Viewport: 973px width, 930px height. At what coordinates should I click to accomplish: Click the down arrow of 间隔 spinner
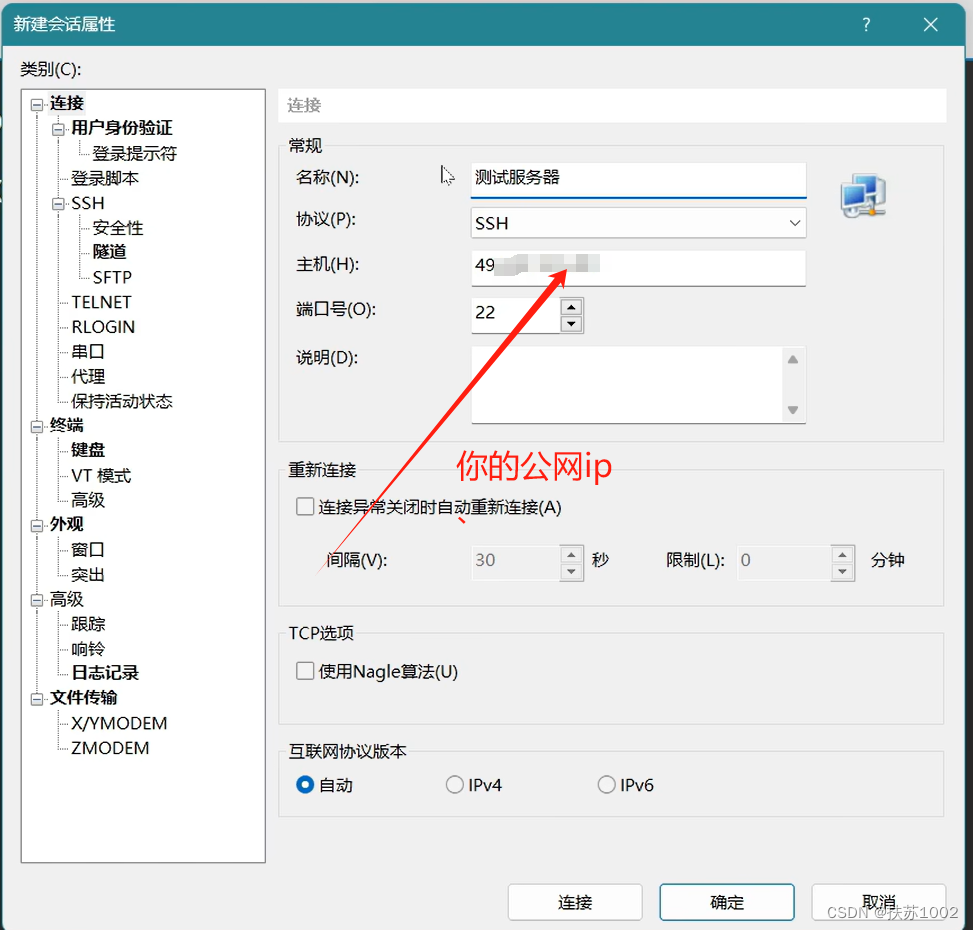tap(571, 571)
